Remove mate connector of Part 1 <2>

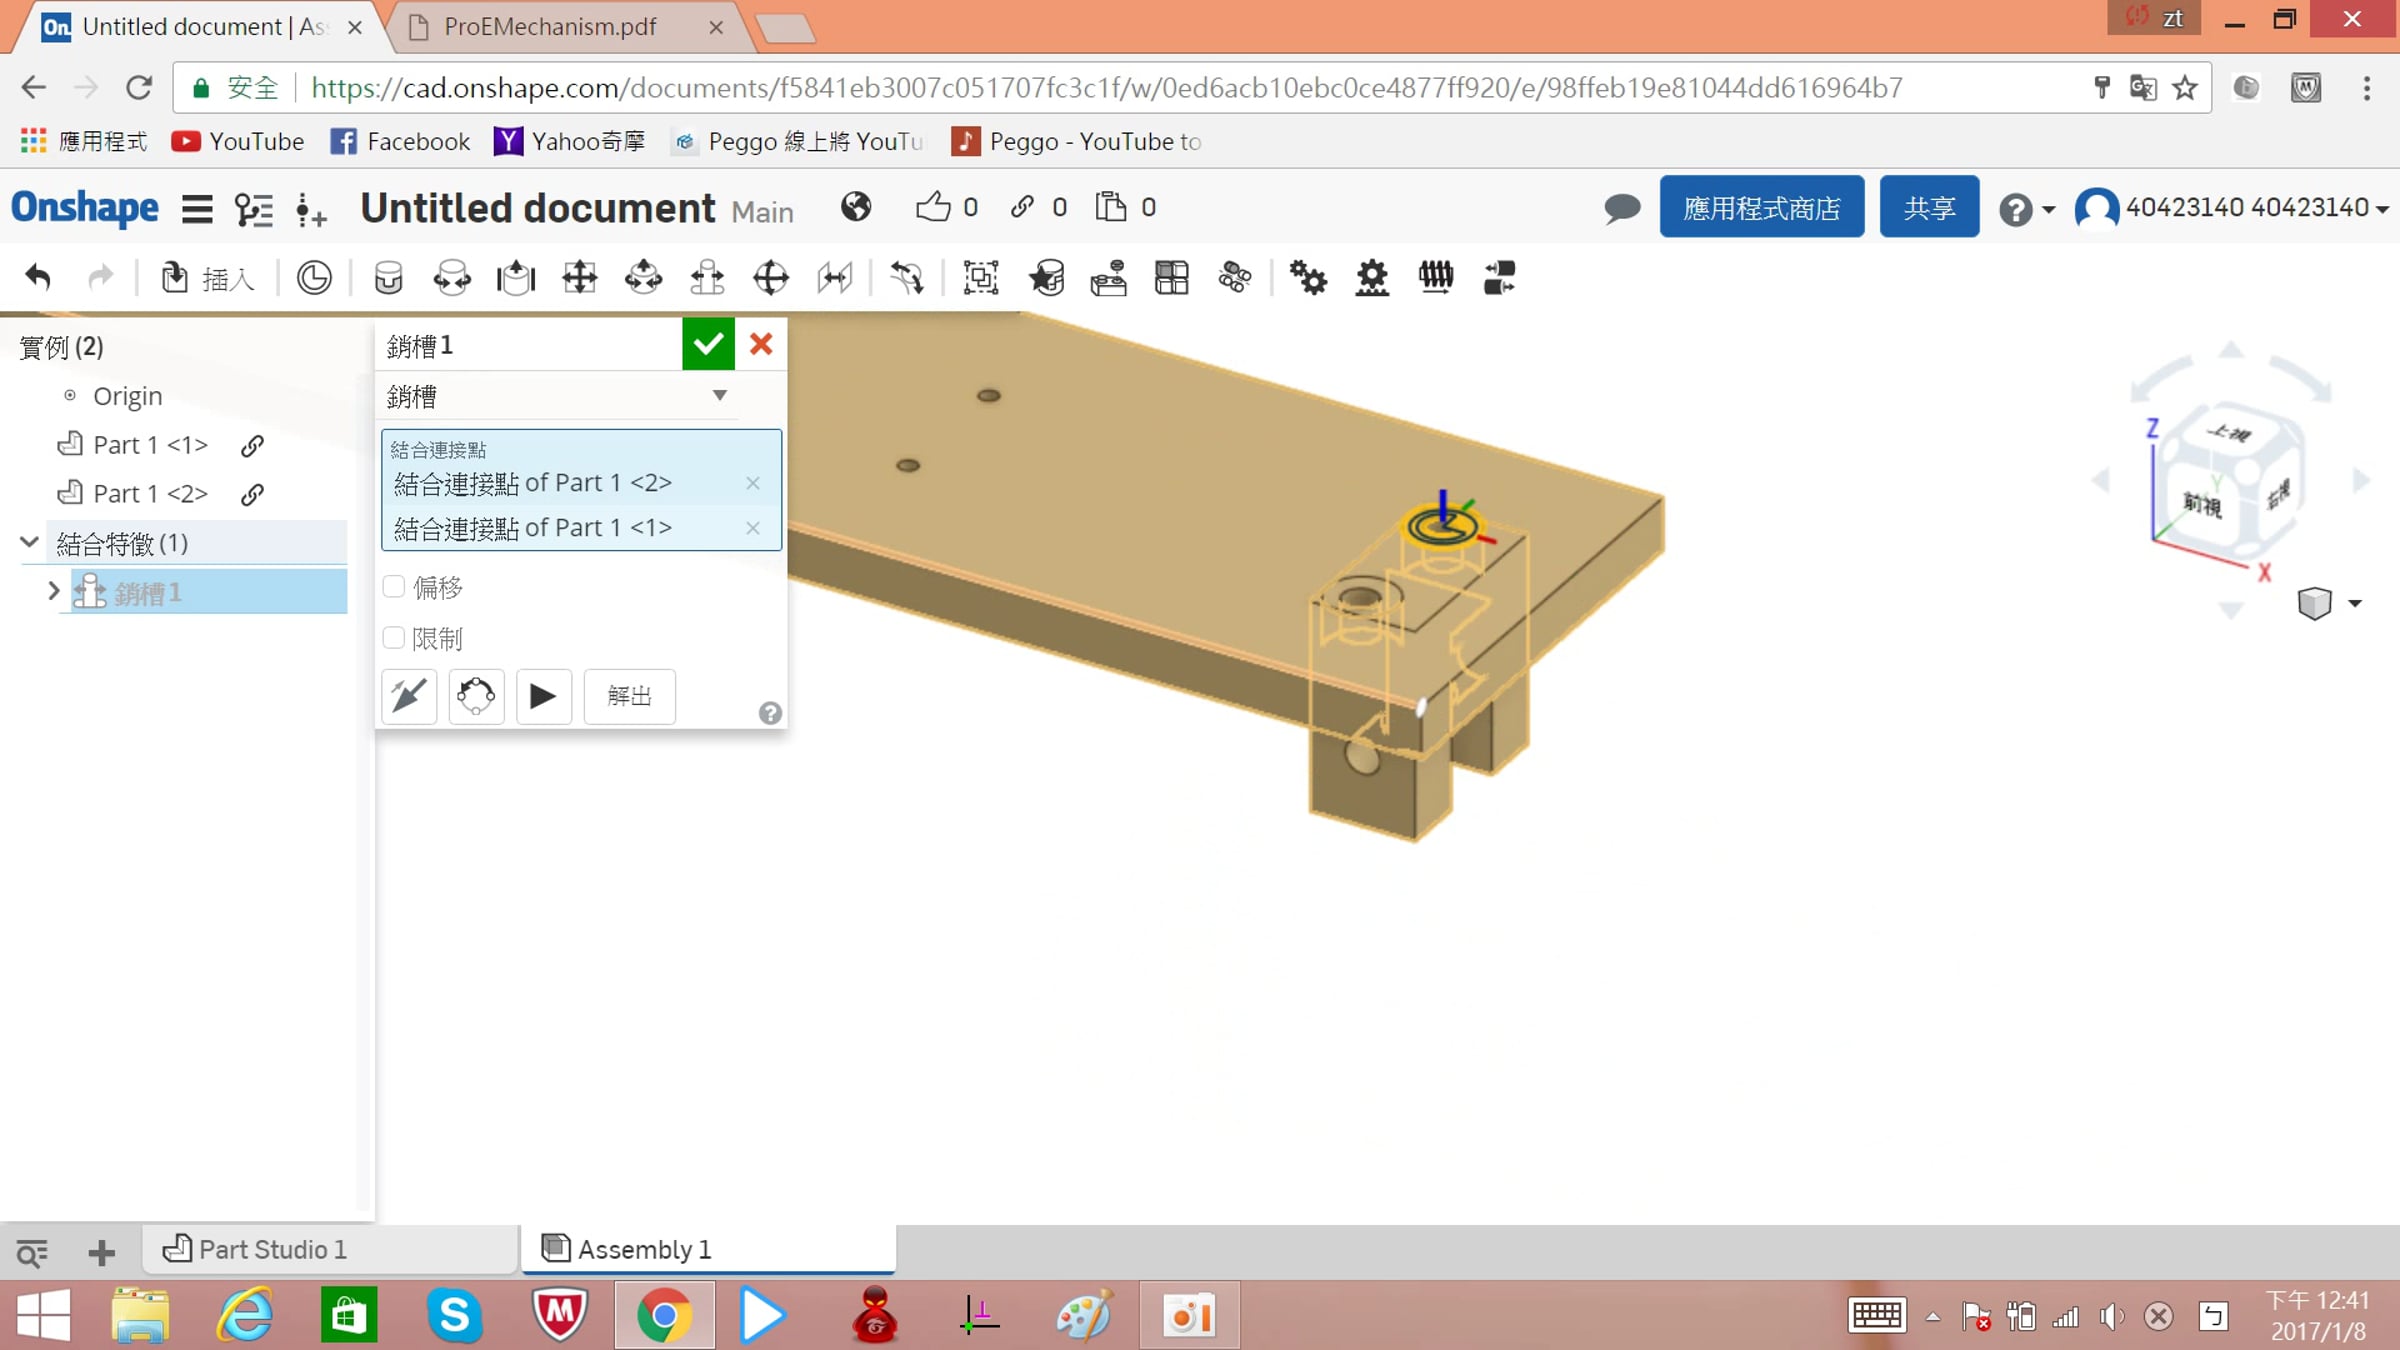coord(753,483)
